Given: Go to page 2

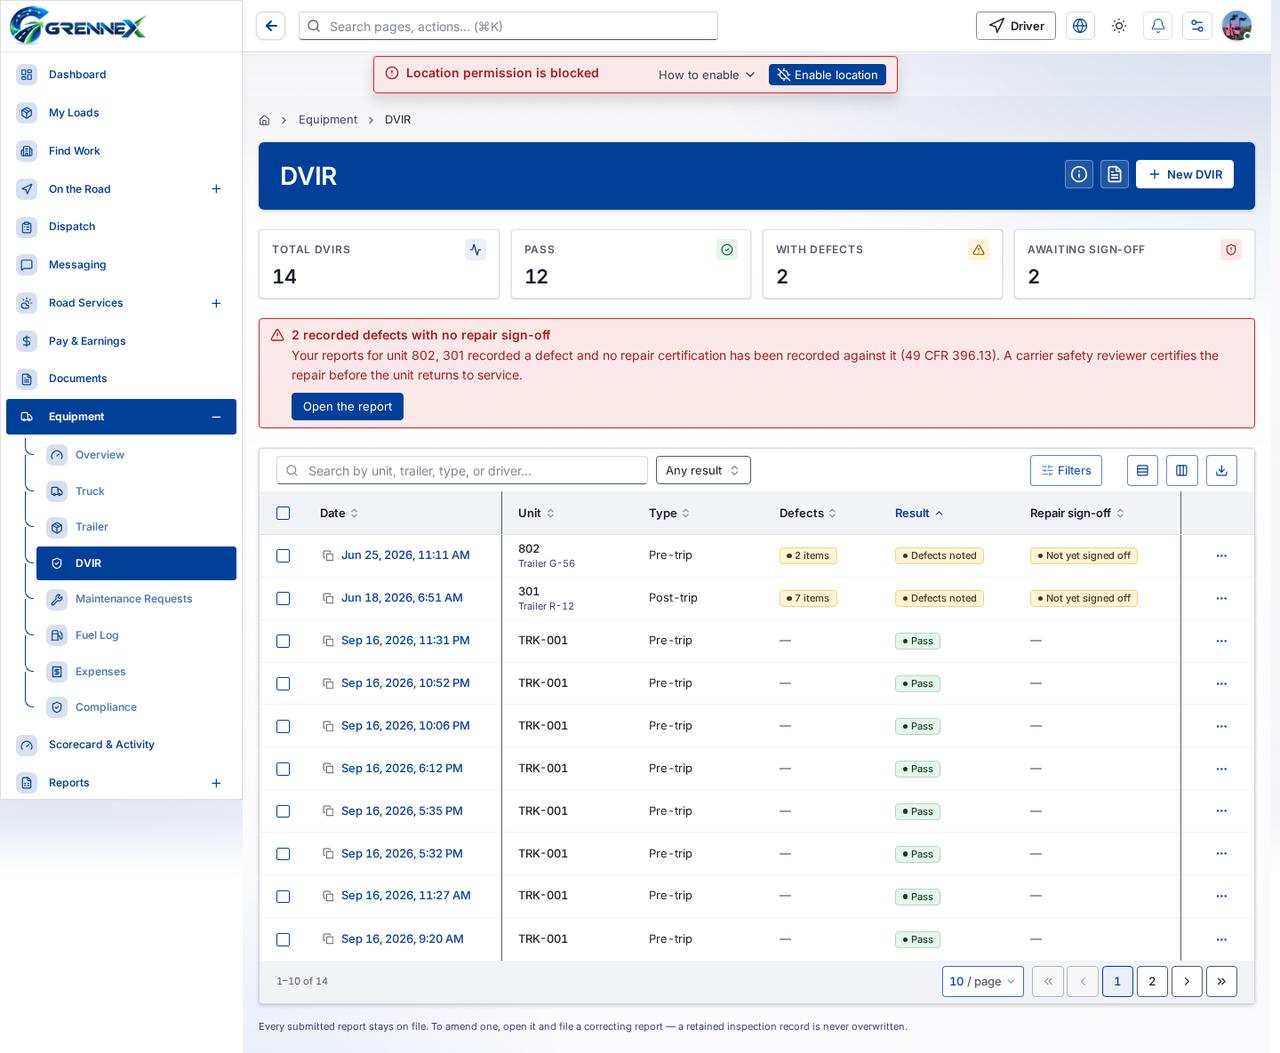Looking at the screenshot, I should [1152, 982].
